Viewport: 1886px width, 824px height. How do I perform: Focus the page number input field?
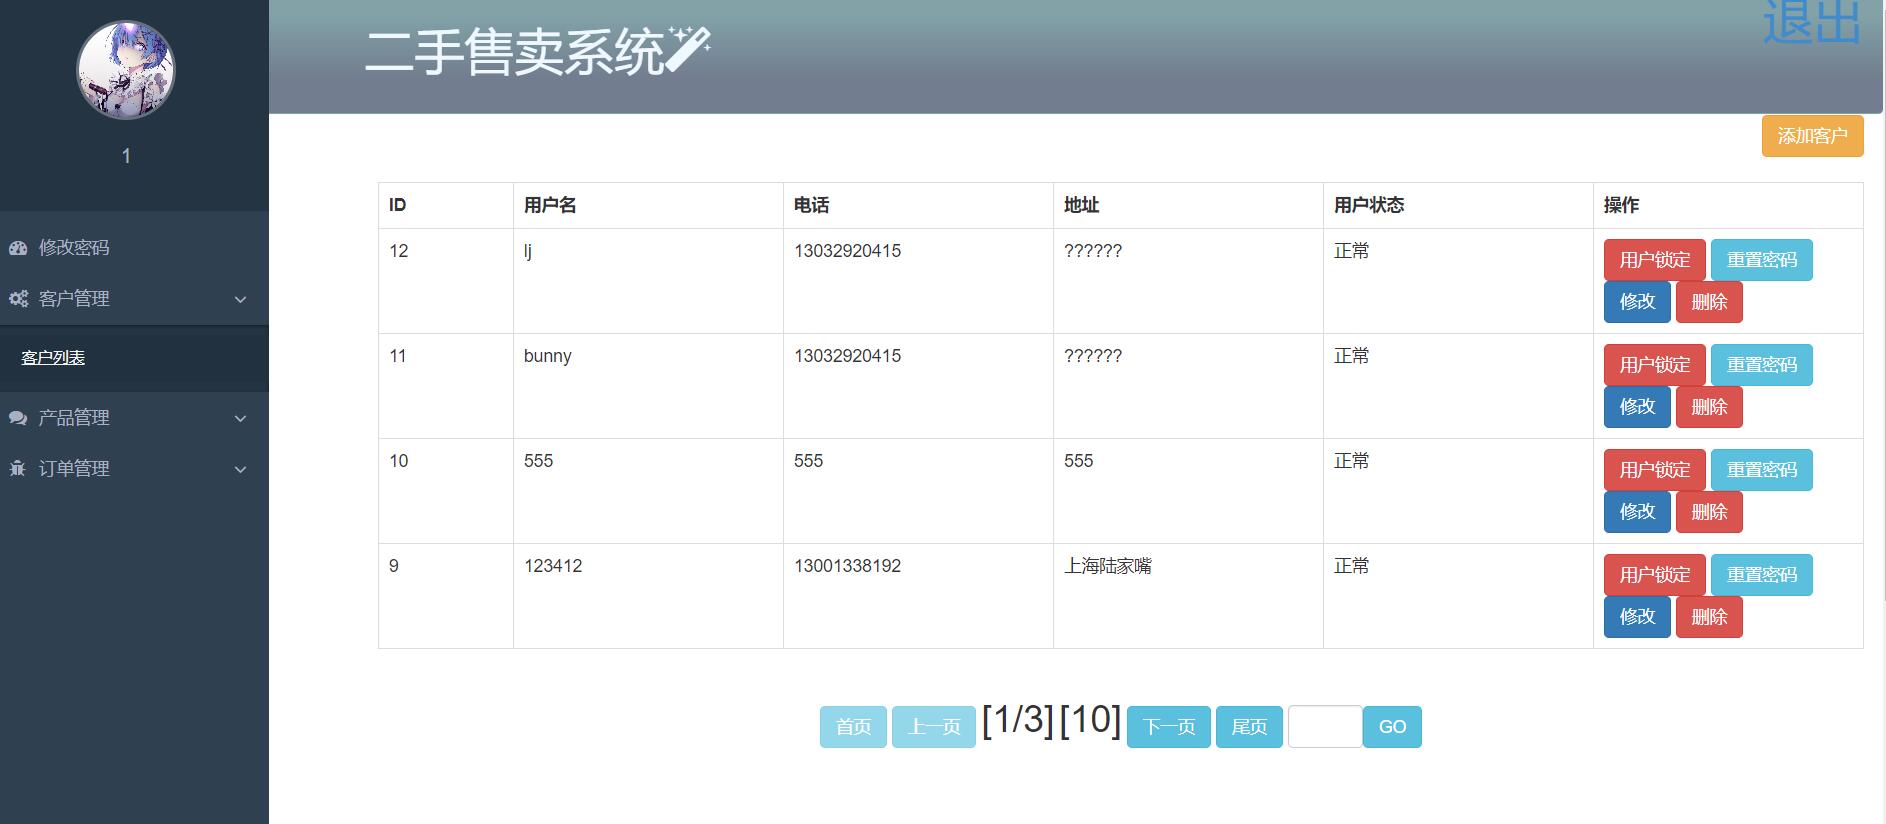pos(1325,727)
